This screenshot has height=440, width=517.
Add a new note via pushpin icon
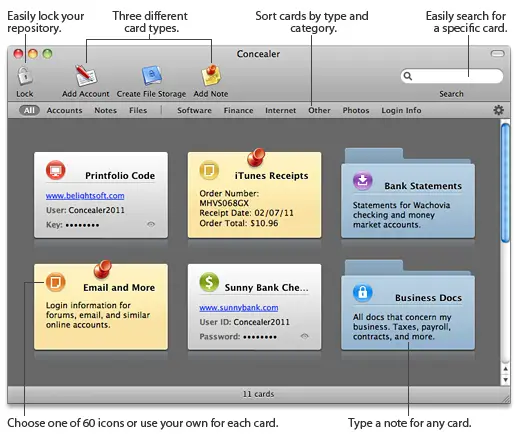(x=211, y=75)
